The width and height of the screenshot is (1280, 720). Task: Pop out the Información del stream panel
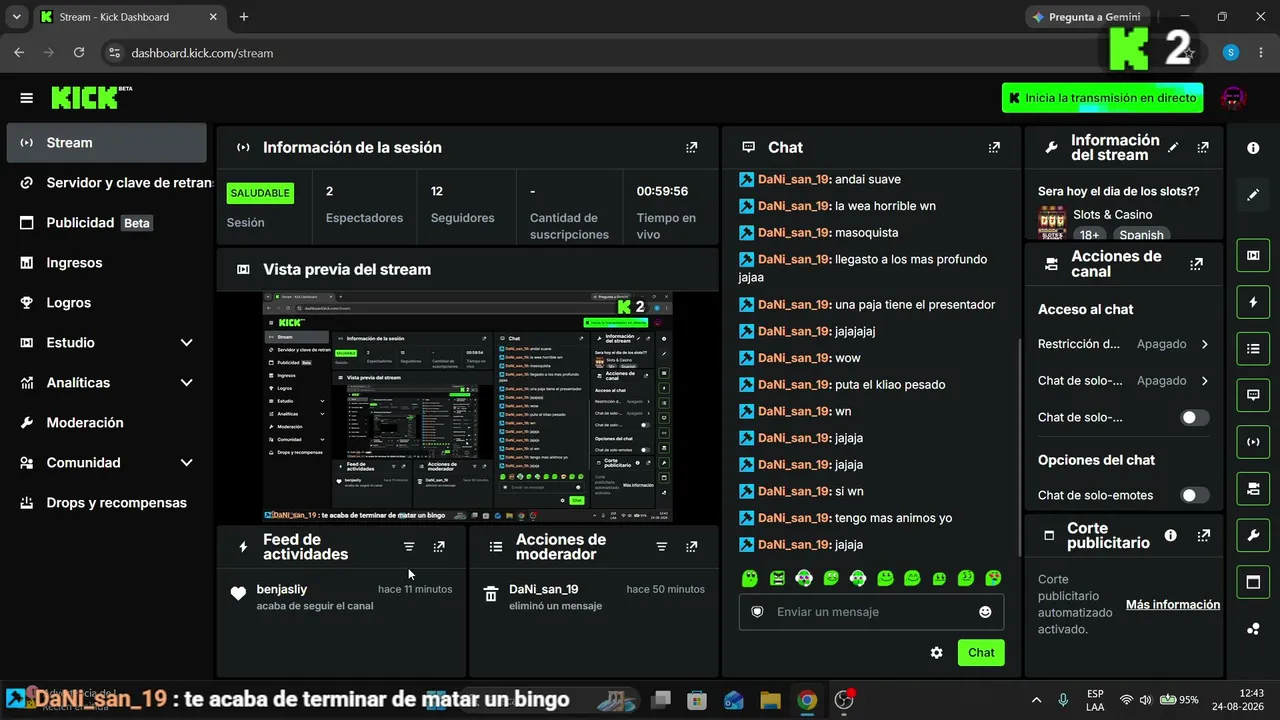[1203, 147]
